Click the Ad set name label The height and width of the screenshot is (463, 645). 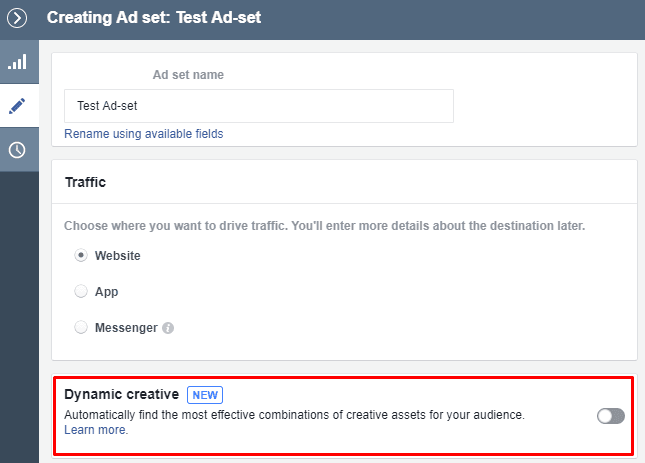(188, 75)
